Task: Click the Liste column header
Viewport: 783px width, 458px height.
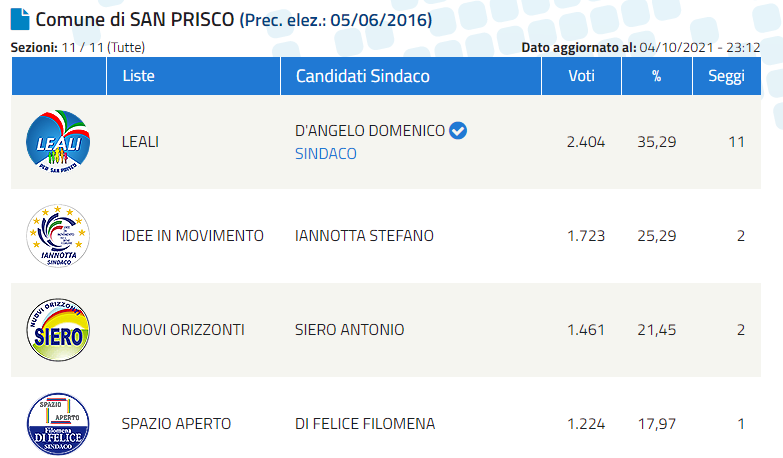Action: [138, 76]
